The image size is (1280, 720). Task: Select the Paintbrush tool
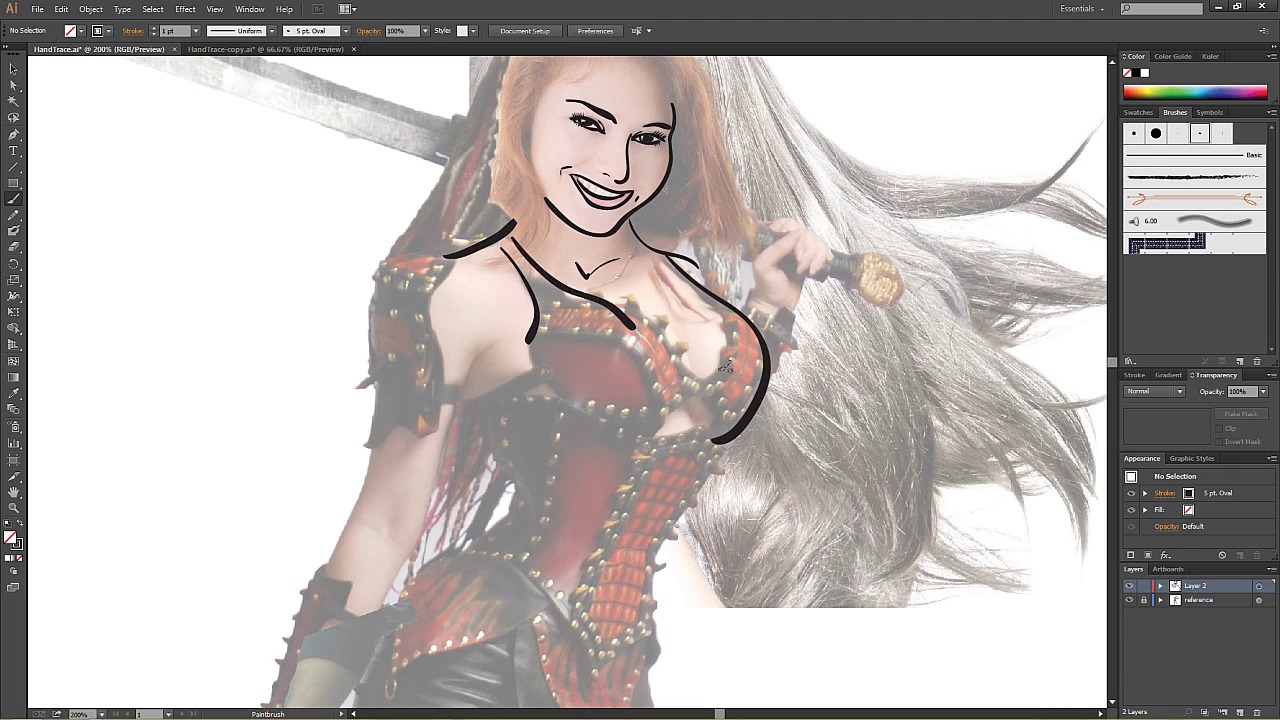[13, 199]
